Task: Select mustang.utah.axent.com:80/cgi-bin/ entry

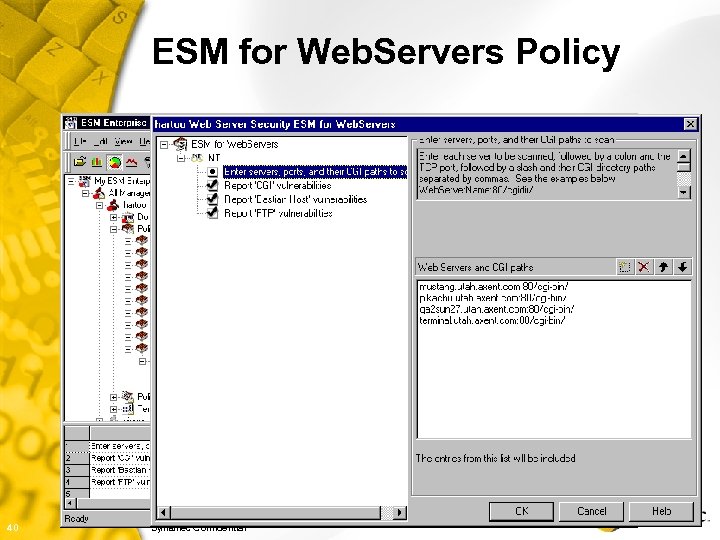Action: point(494,287)
